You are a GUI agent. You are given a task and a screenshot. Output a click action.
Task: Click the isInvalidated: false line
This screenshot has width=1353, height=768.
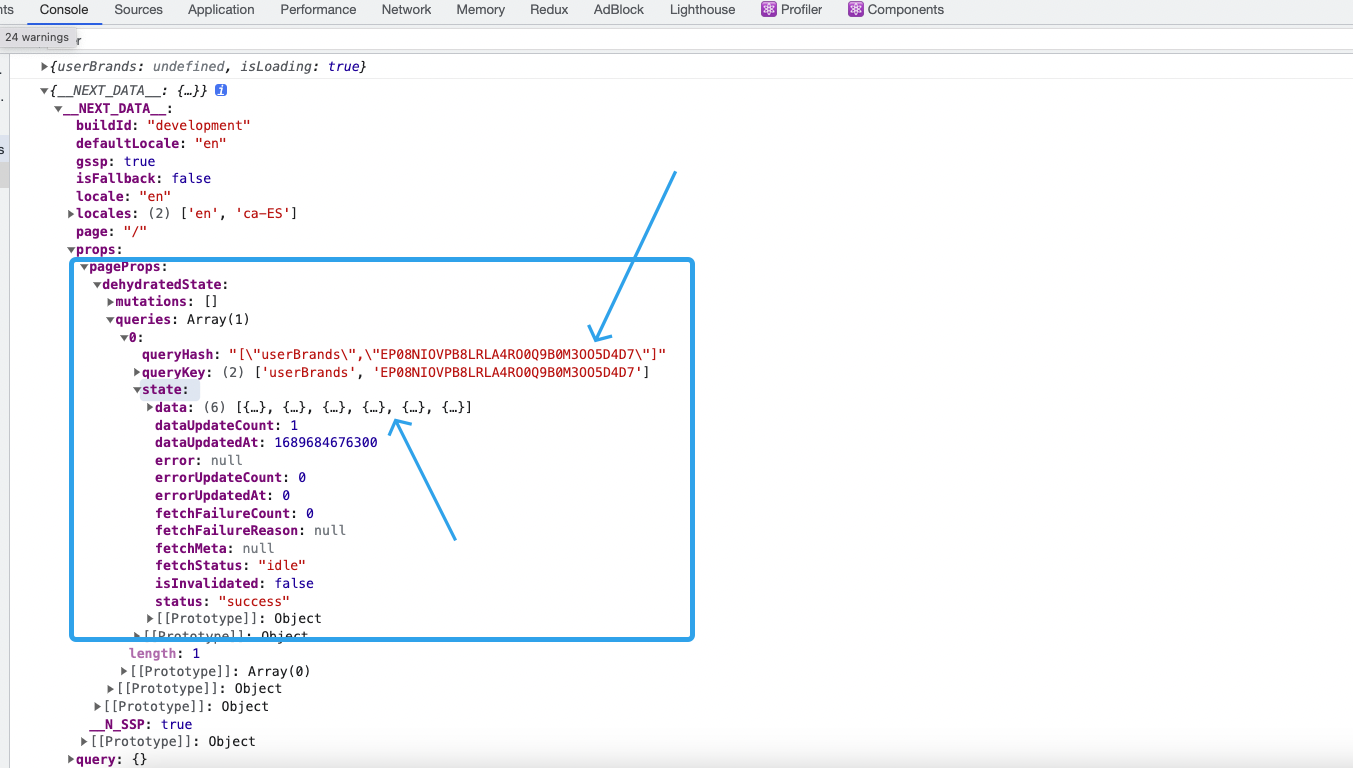coord(234,583)
